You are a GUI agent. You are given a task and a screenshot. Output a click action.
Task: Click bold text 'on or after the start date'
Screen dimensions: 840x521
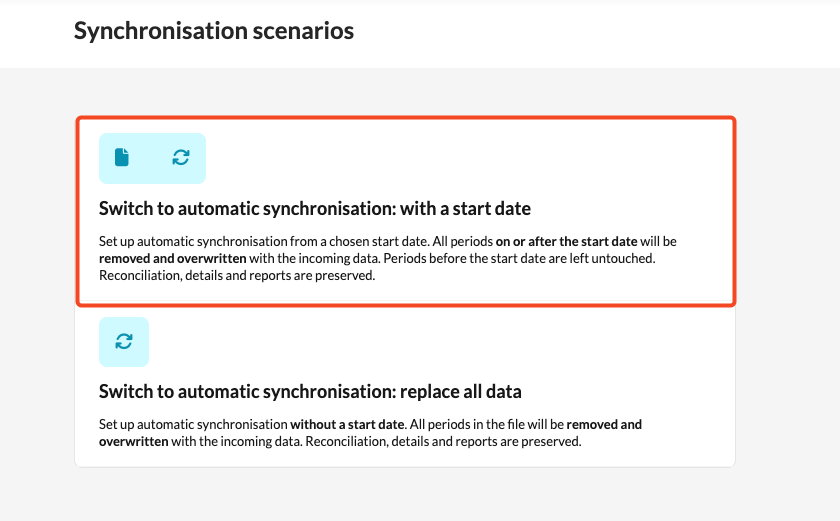pyautogui.click(x=566, y=241)
